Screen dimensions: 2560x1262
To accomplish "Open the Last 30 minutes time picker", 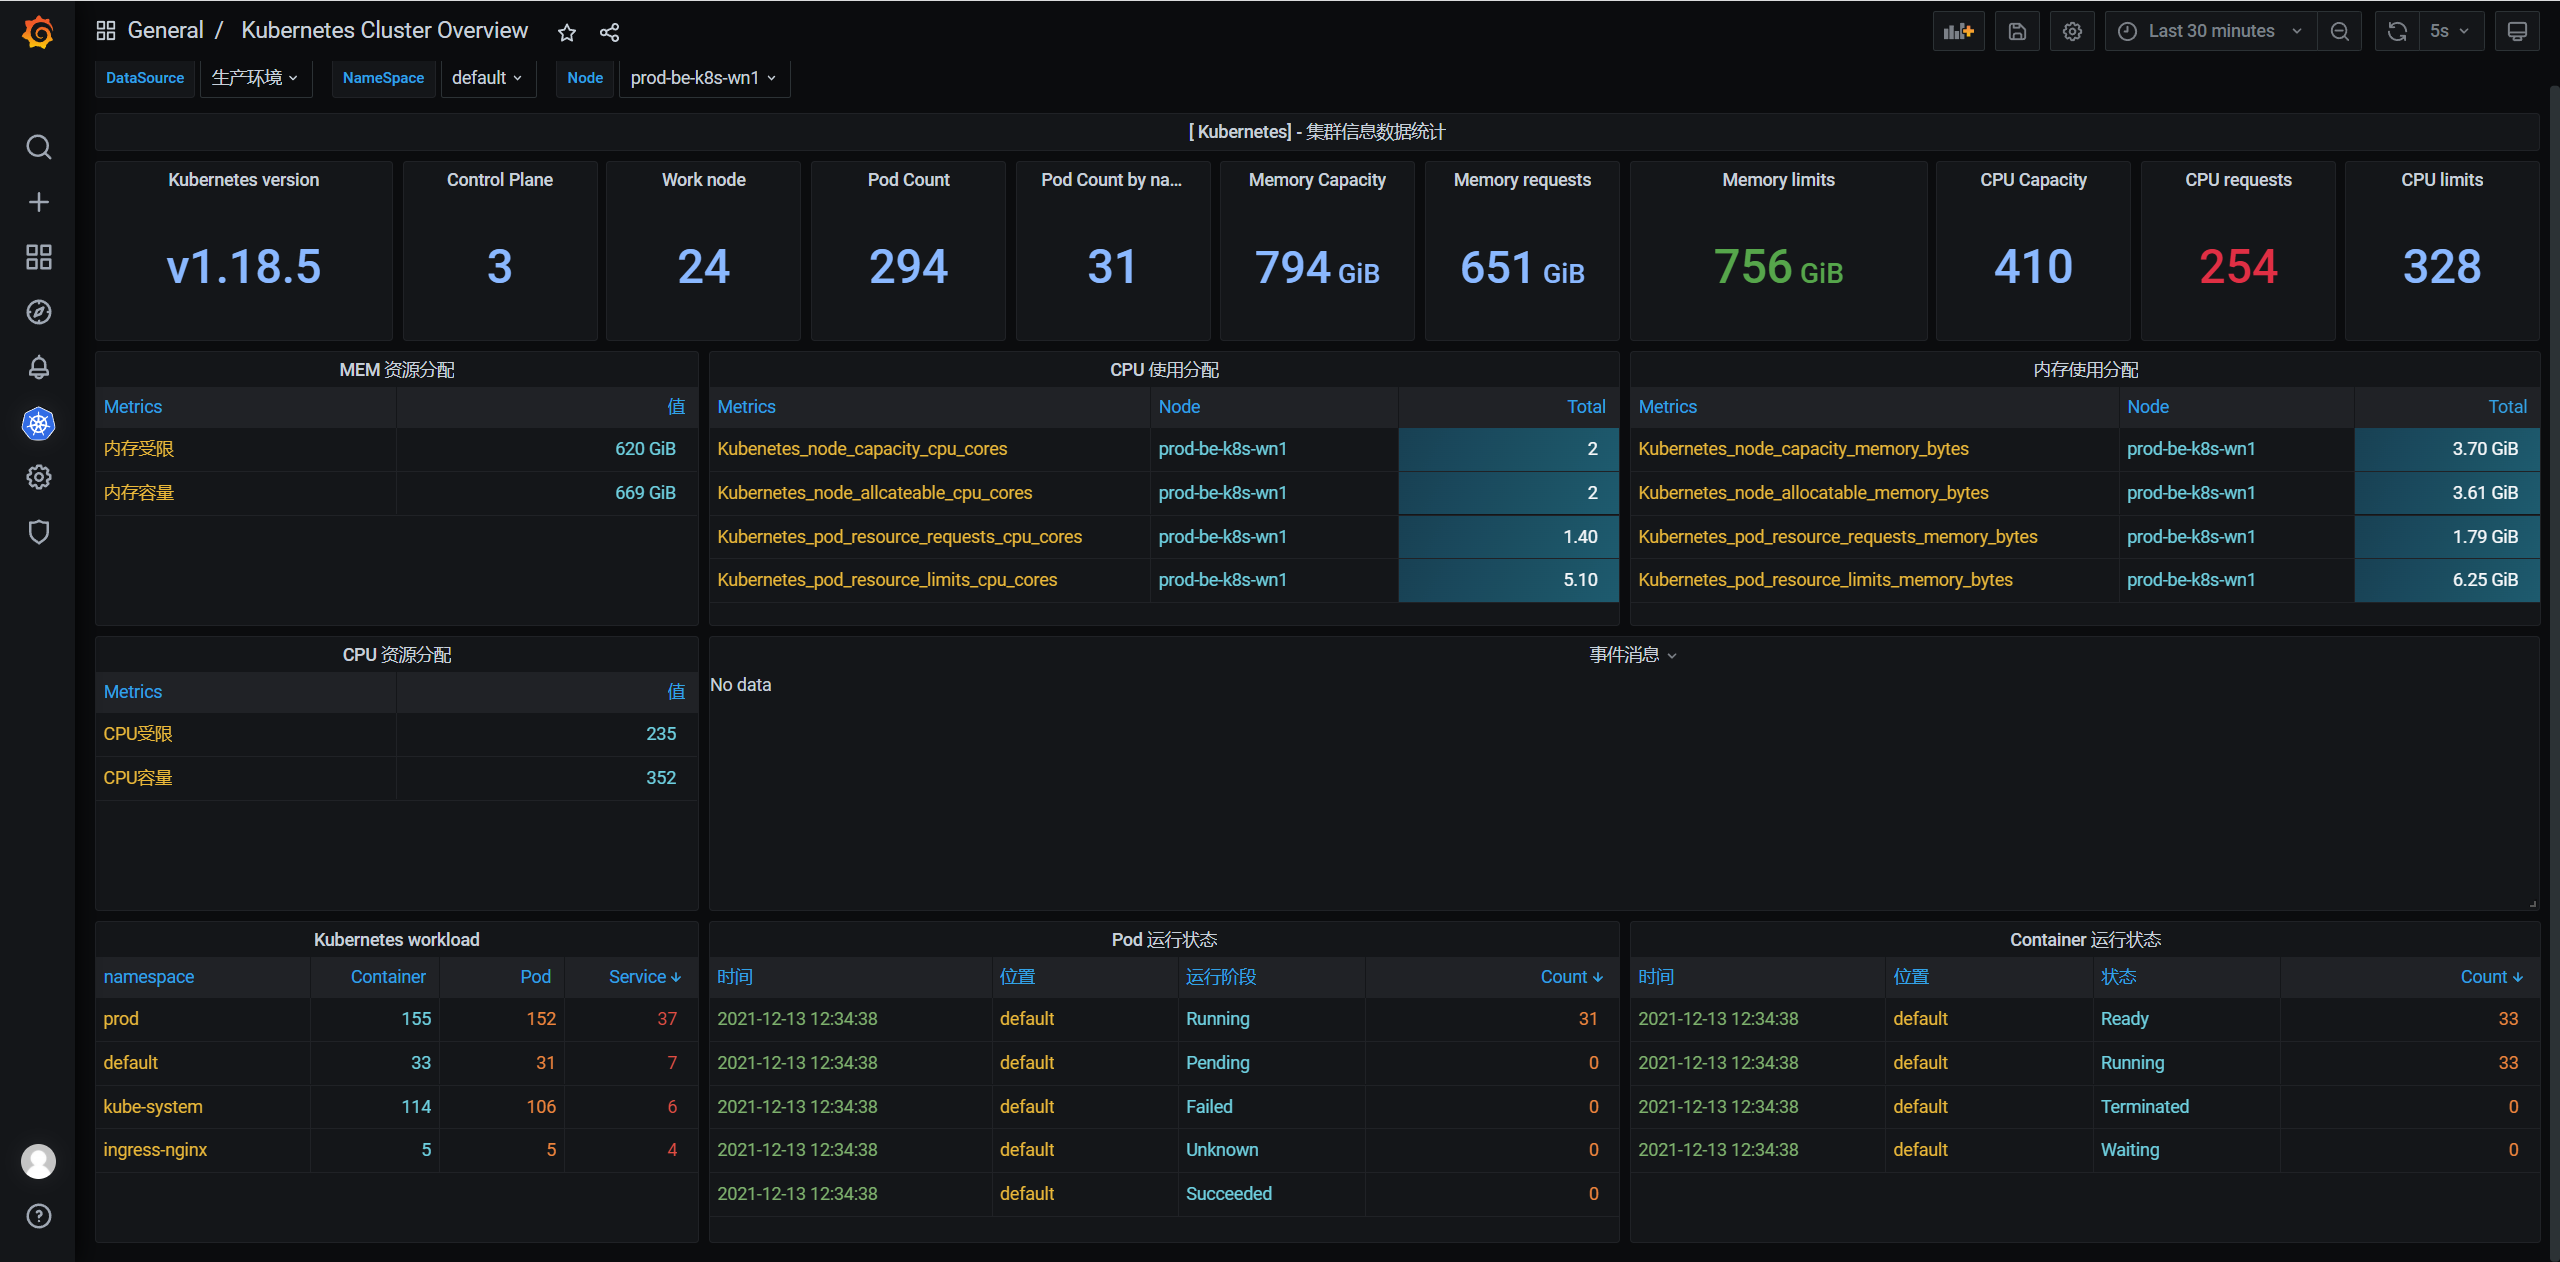I will (2210, 31).
